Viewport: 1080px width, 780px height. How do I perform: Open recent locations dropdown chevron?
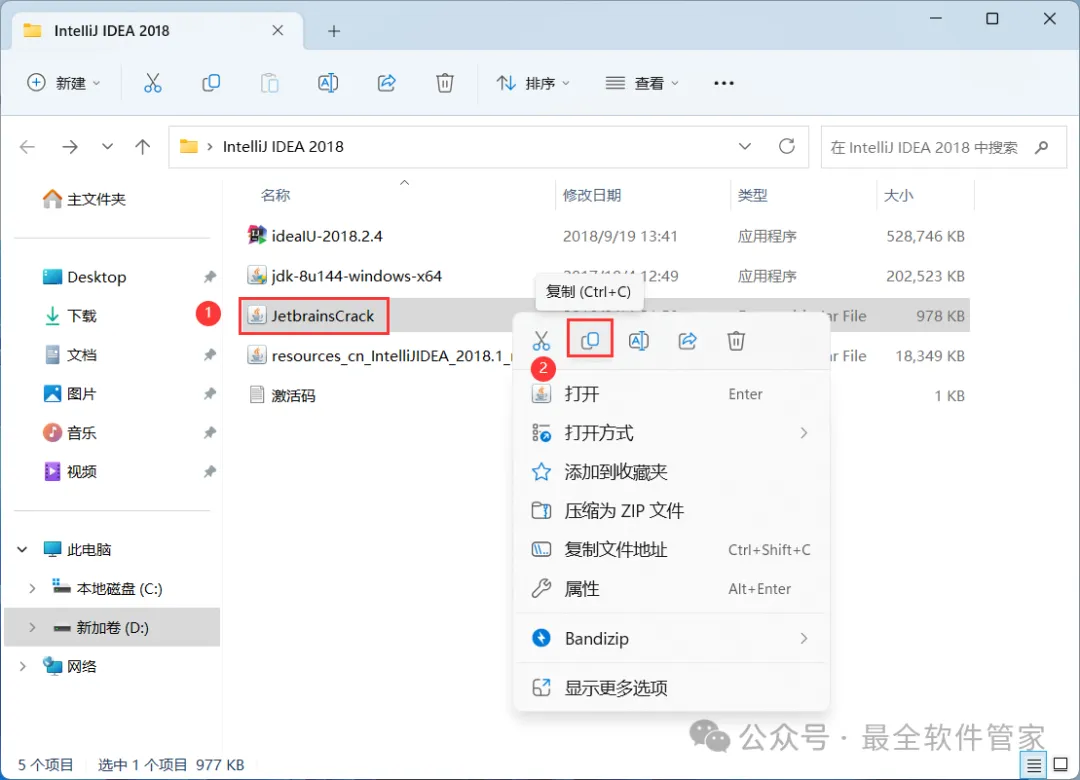(x=107, y=147)
